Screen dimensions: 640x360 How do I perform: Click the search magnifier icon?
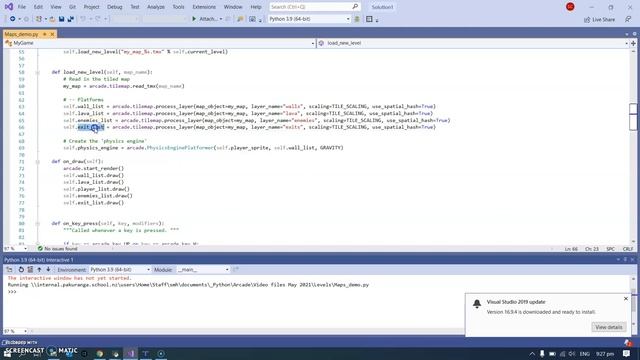click(355, 7)
